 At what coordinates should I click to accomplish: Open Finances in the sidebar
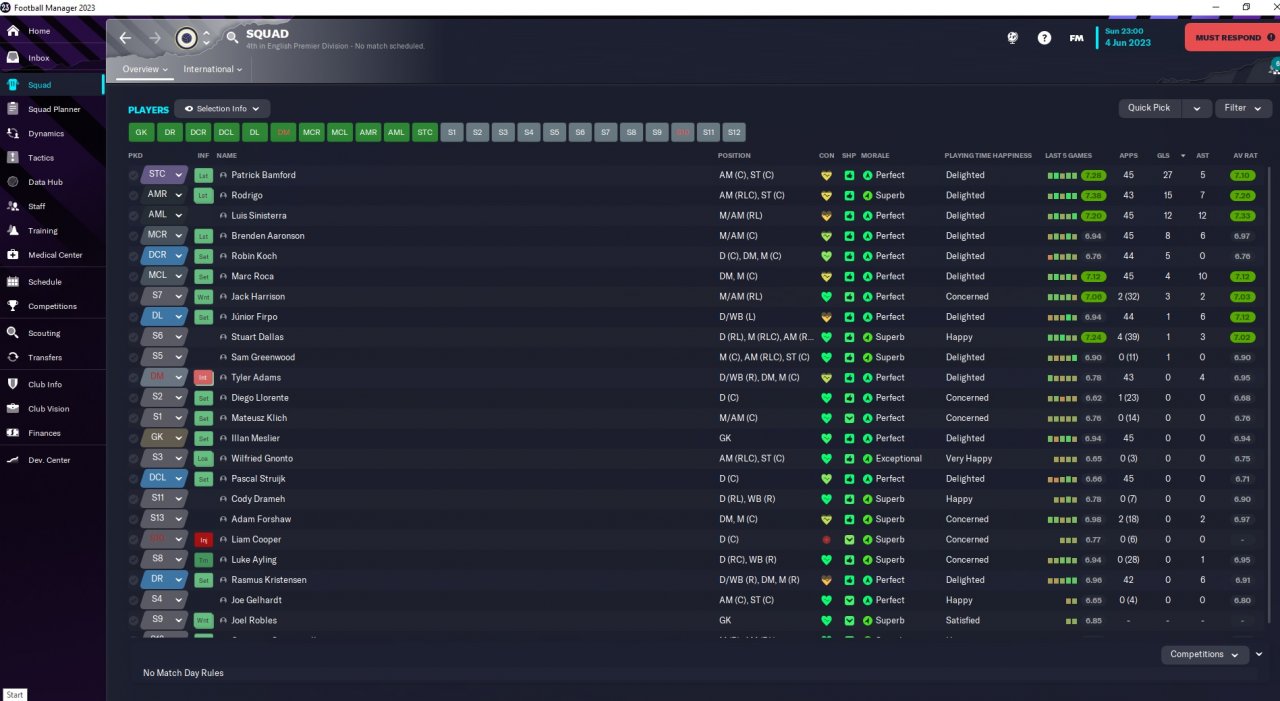tap(44, 433)
